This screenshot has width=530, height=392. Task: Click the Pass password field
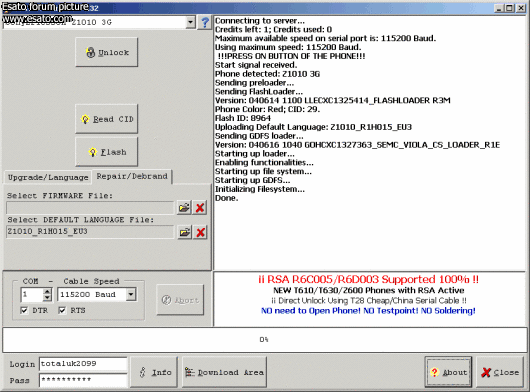[x=83, y=380]
